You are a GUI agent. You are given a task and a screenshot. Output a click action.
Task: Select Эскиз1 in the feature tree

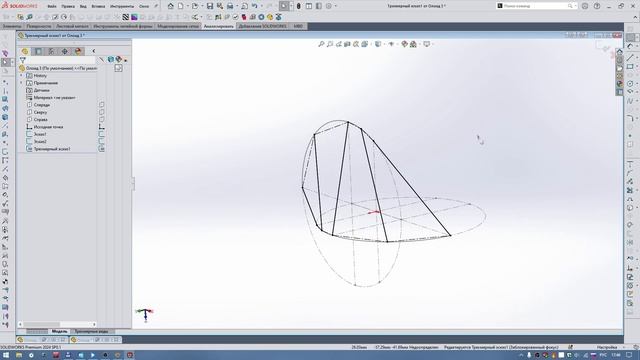[40, 134]
